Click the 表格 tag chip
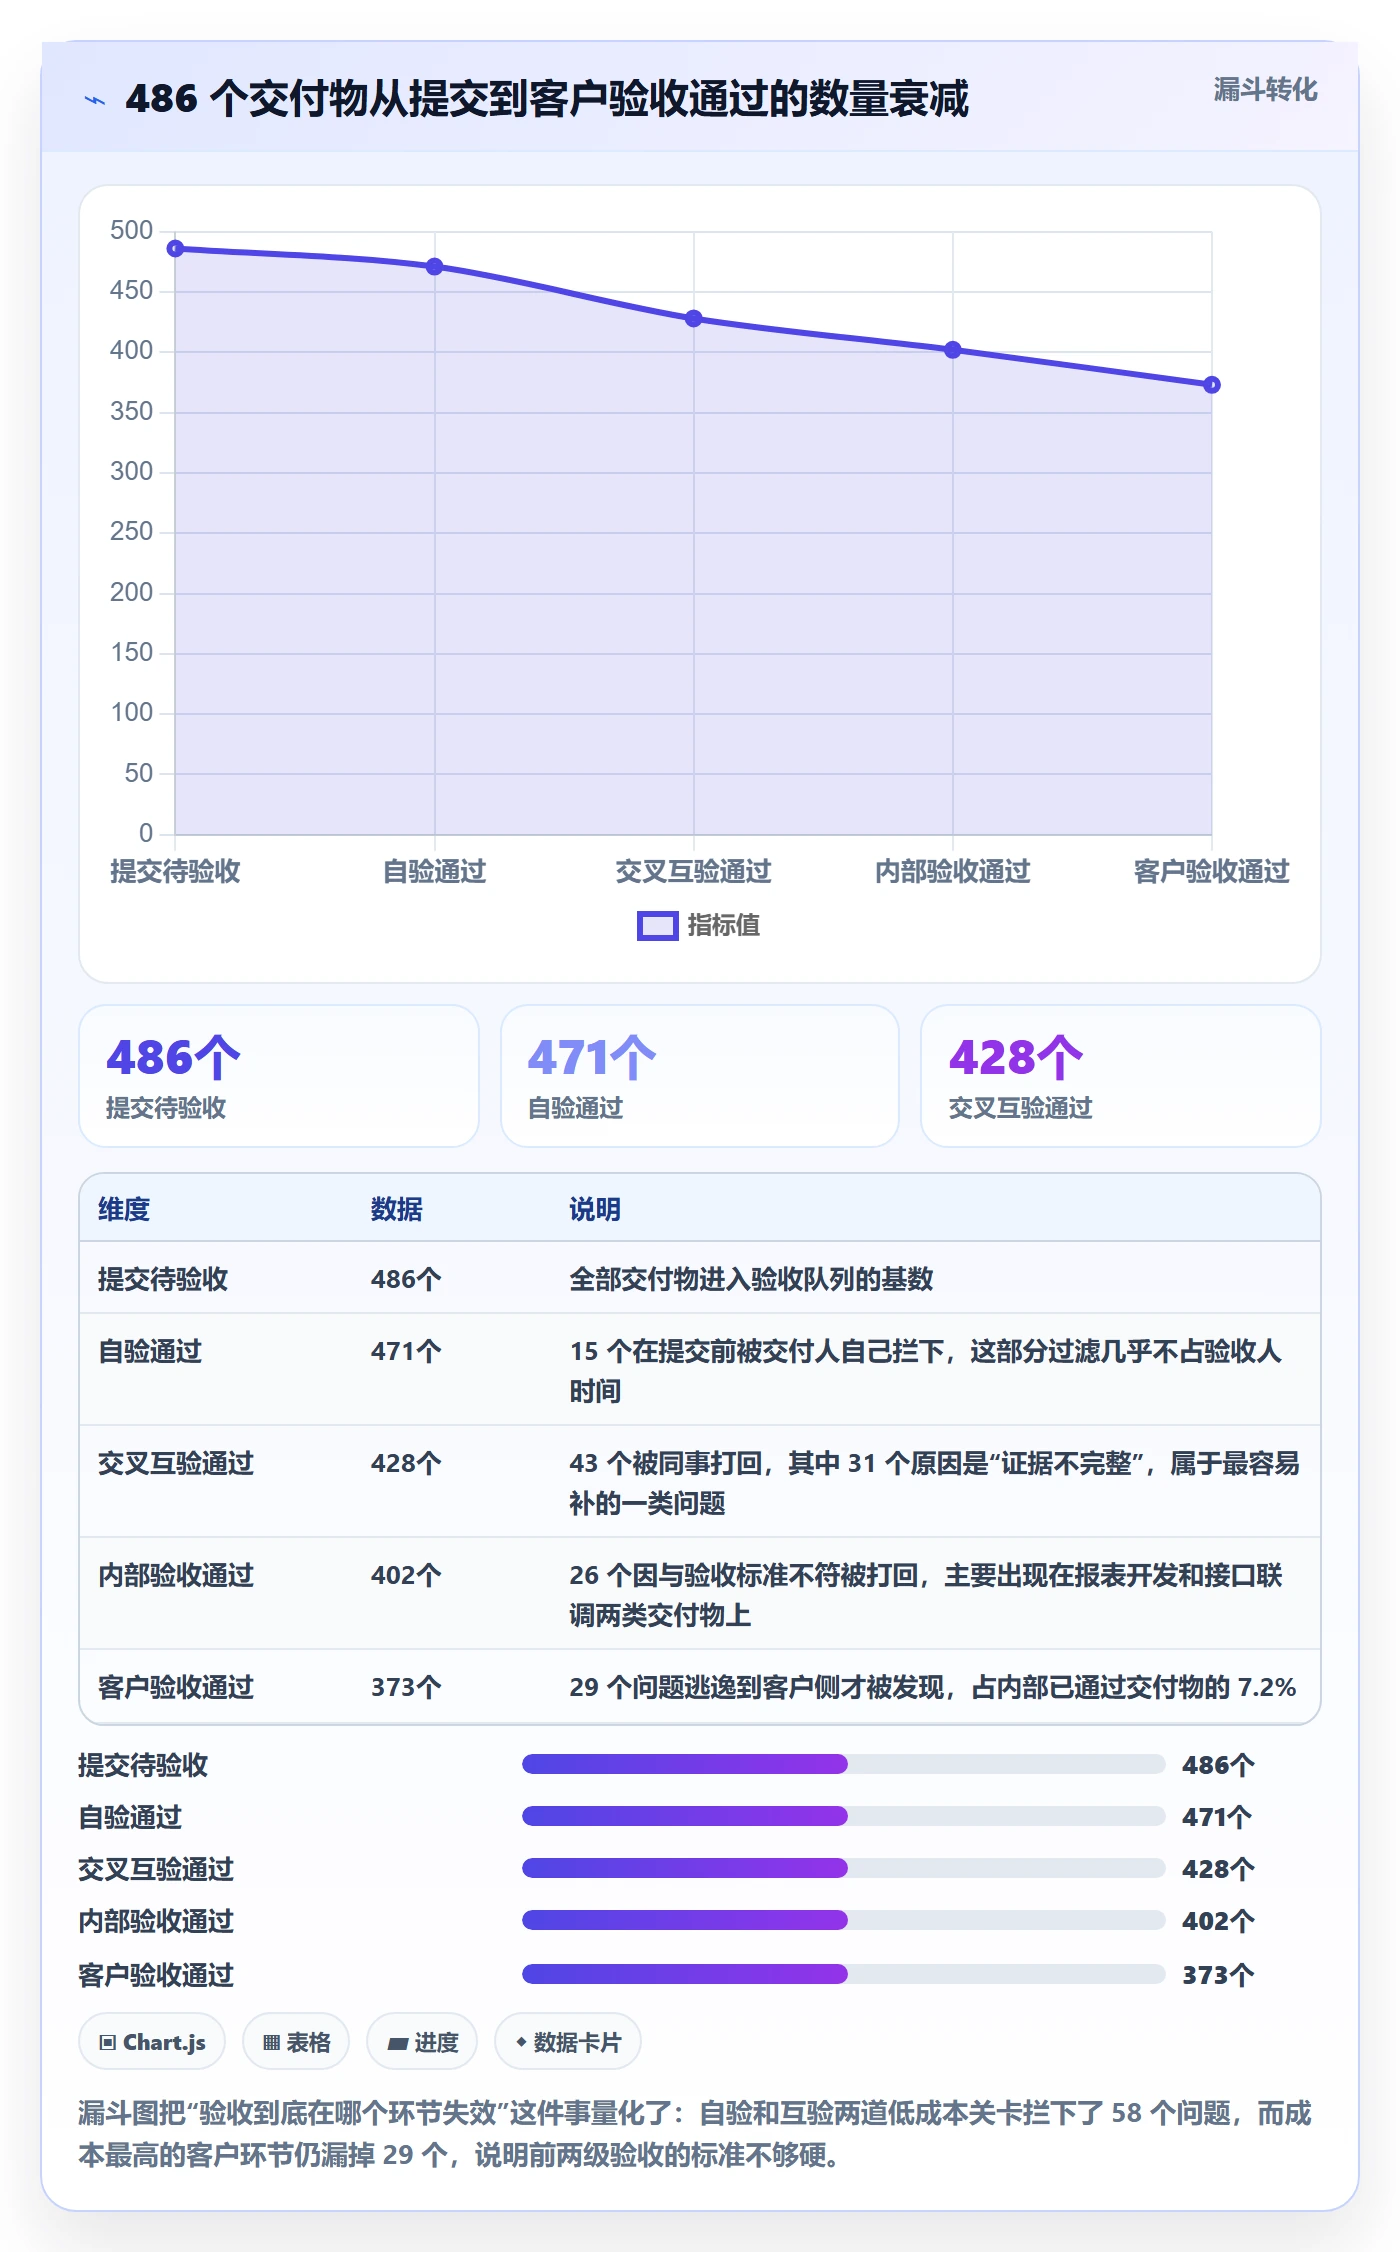Image resolution: width=1400 pixels, height=2252 pixels. point(296,2042)
